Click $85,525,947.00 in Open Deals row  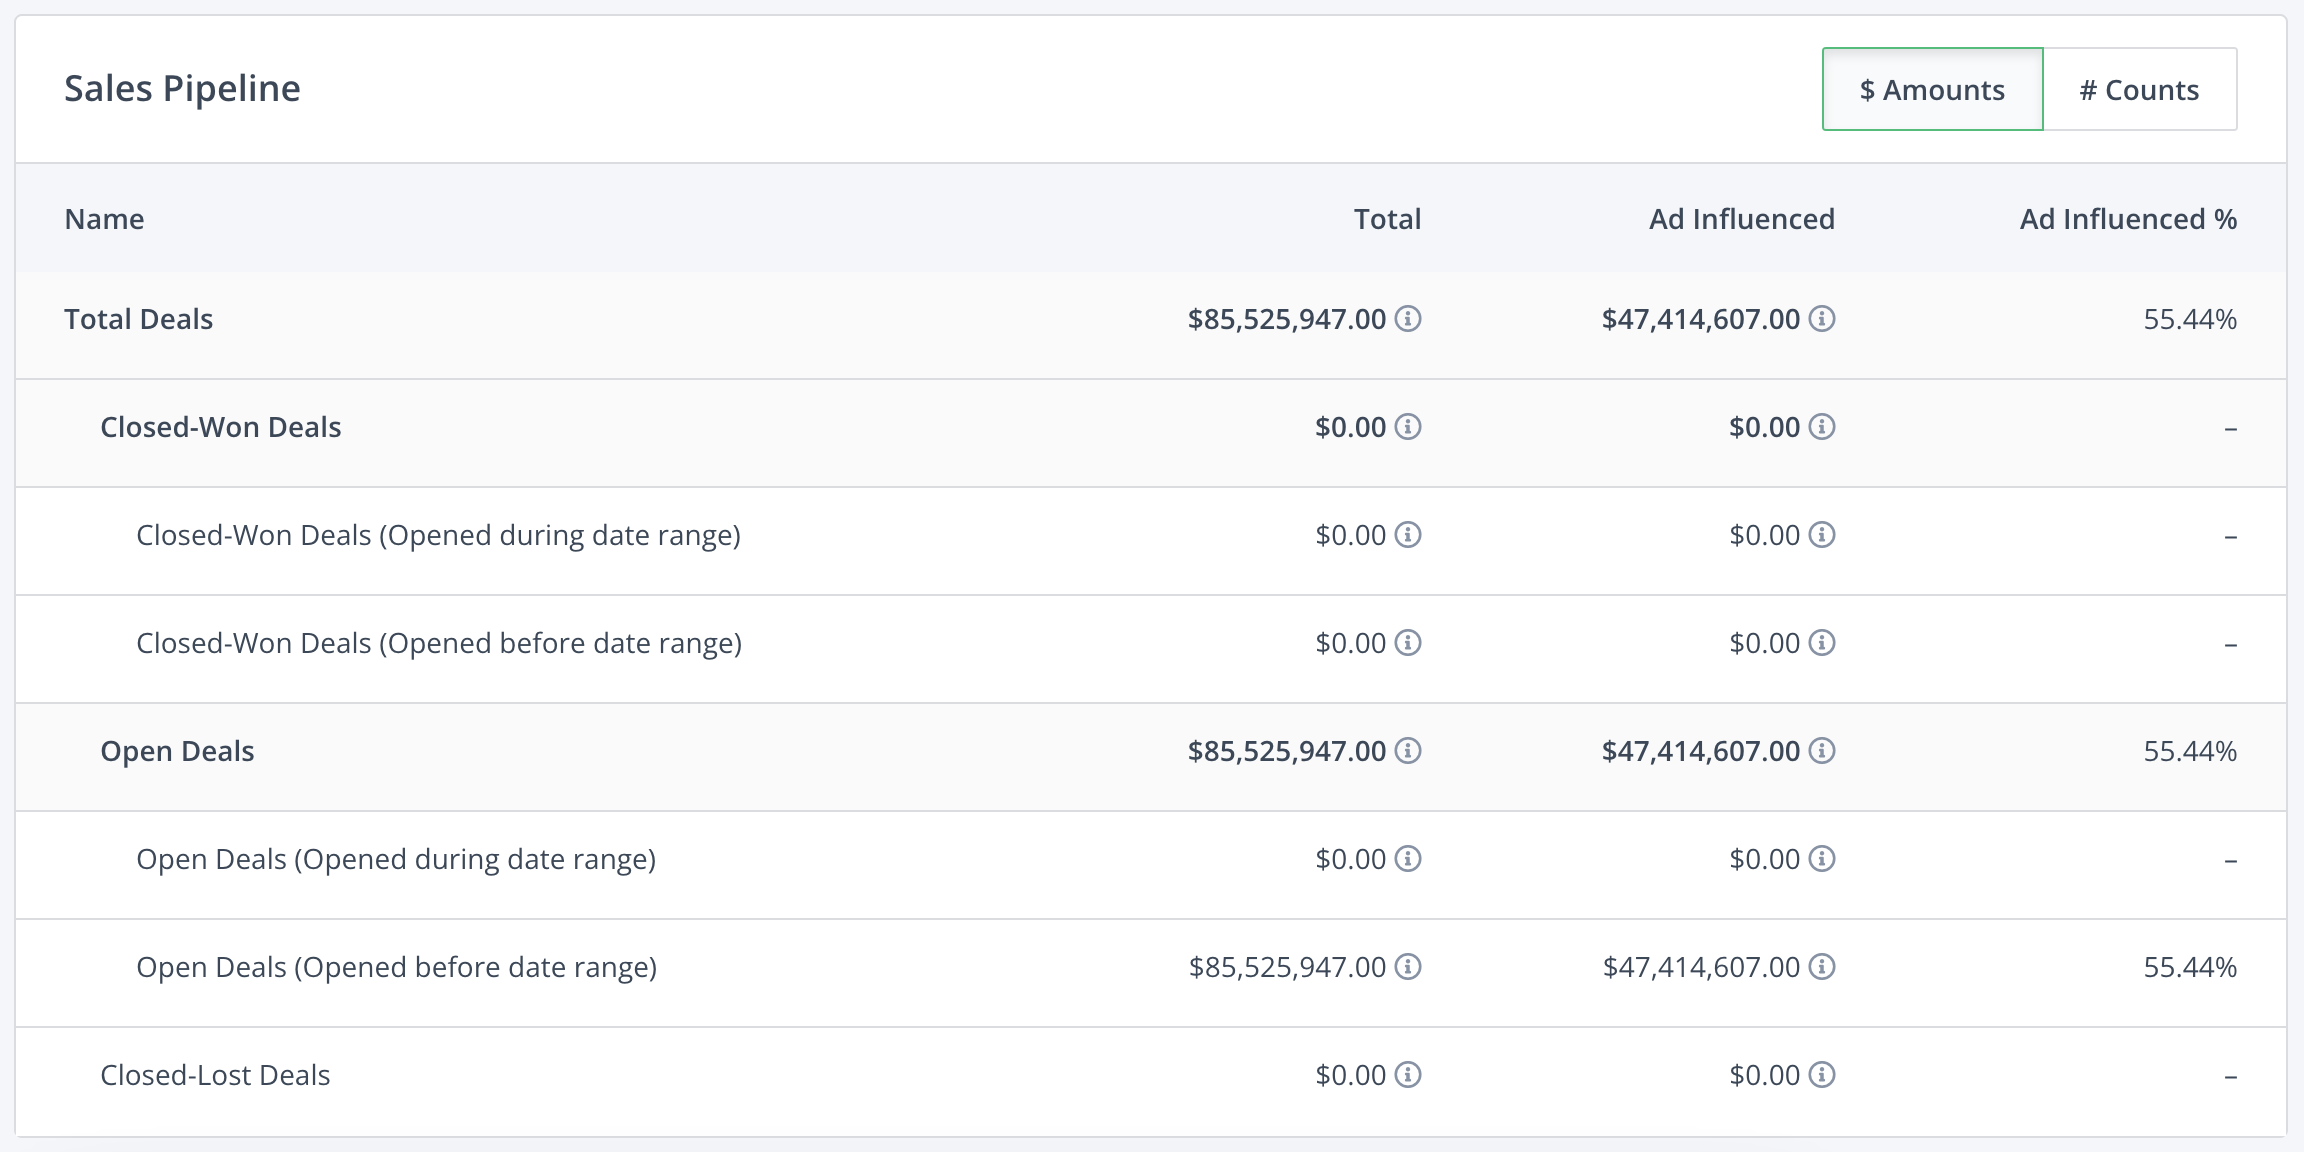pyautogui.click(x=1287, y=751)
